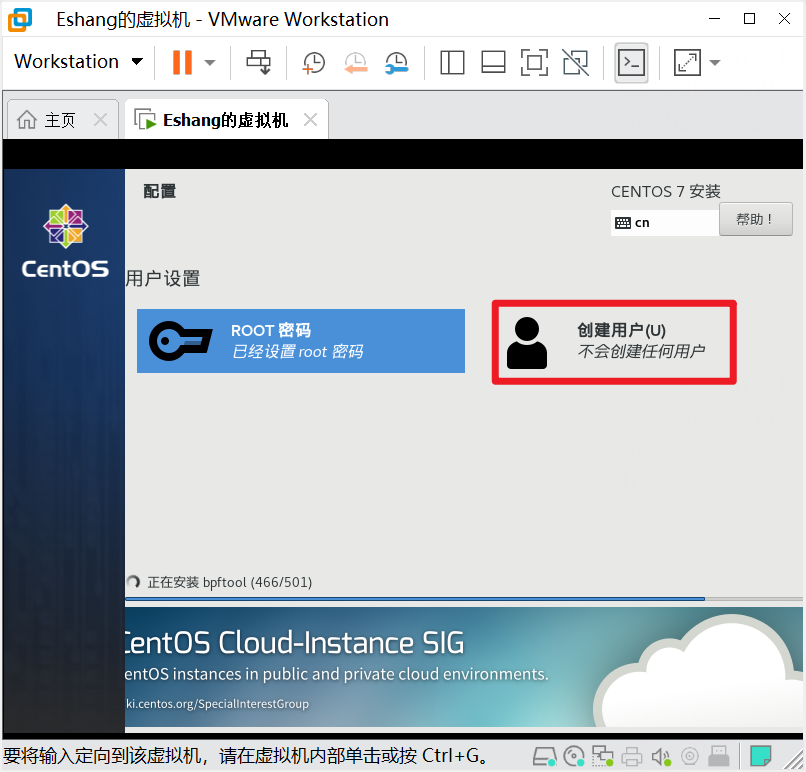Open the snapshot manager
This screenshot has width=806, height=772.
tap(396, 63)
